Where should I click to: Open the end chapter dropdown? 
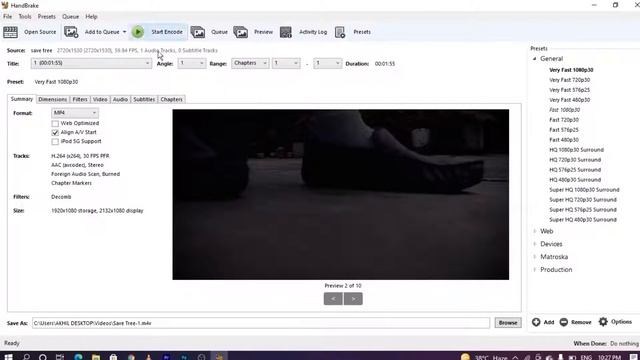tap(328, 63)
